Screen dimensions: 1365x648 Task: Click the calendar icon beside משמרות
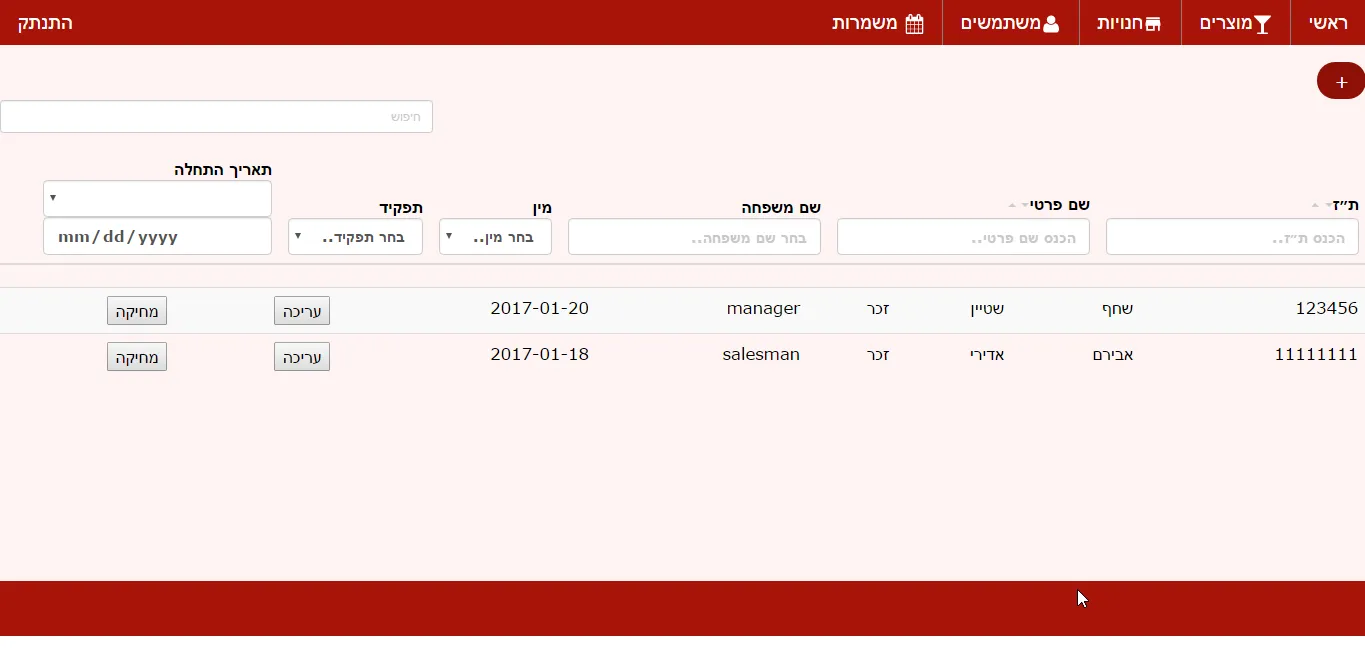tap(914, 24)
